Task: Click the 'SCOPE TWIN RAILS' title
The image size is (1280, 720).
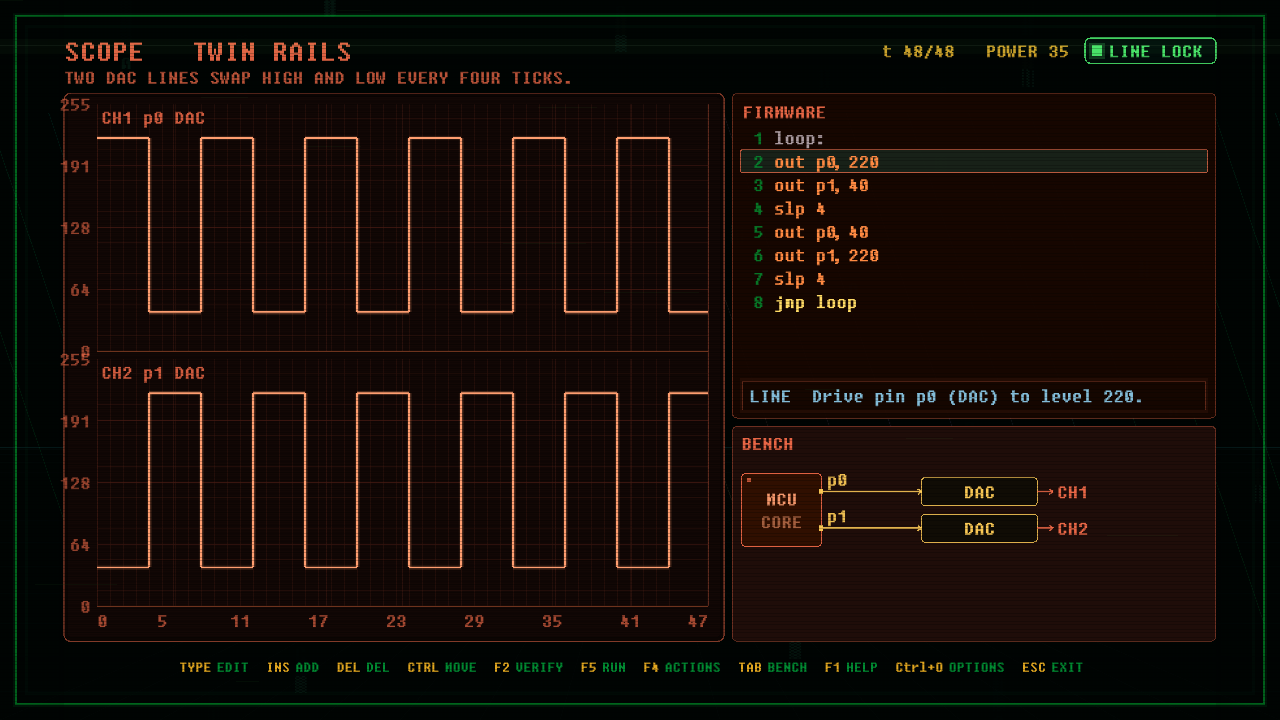Action: pyautogui.click(x=208, y=52)
